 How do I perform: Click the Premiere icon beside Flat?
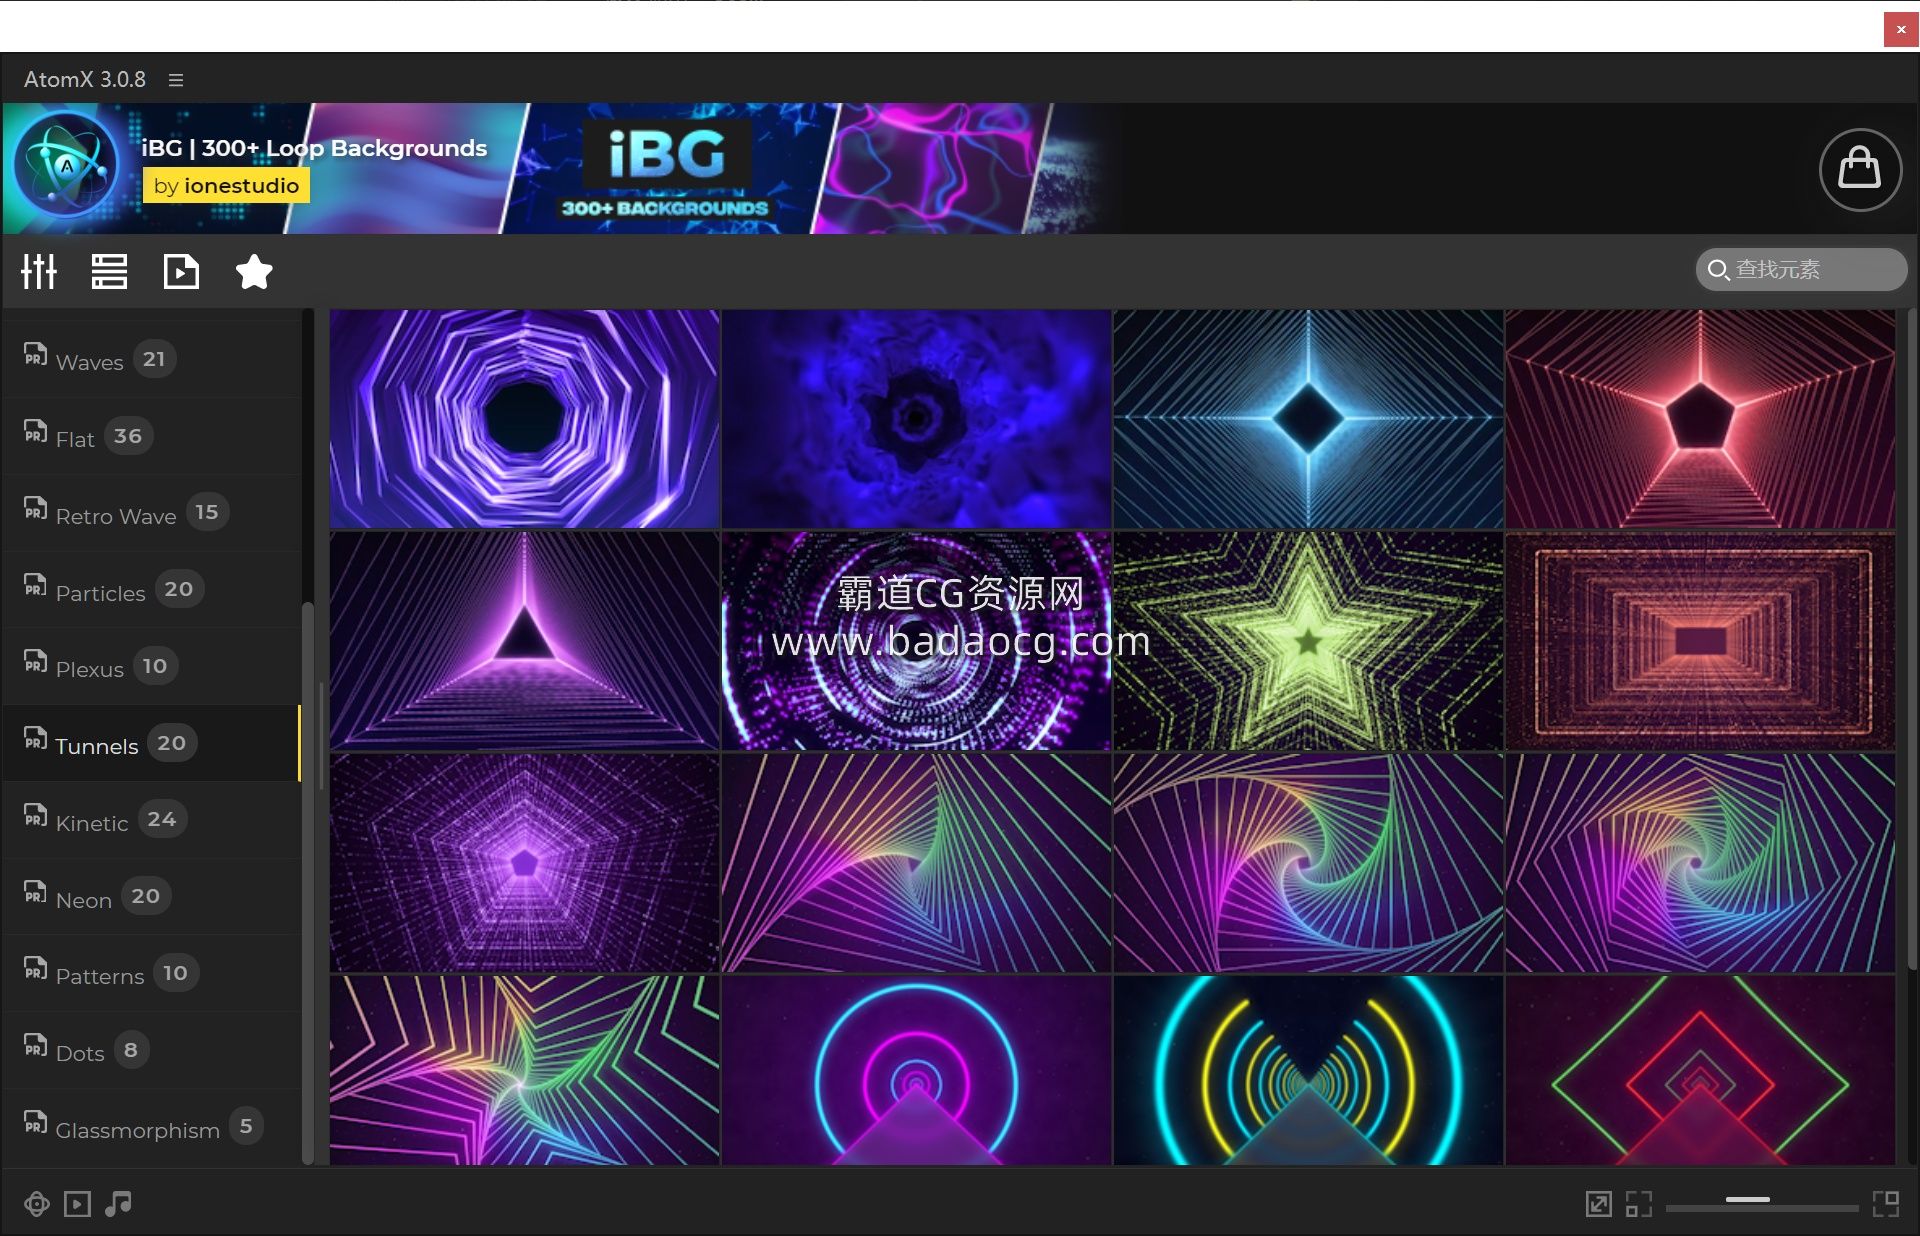(35, 431)
